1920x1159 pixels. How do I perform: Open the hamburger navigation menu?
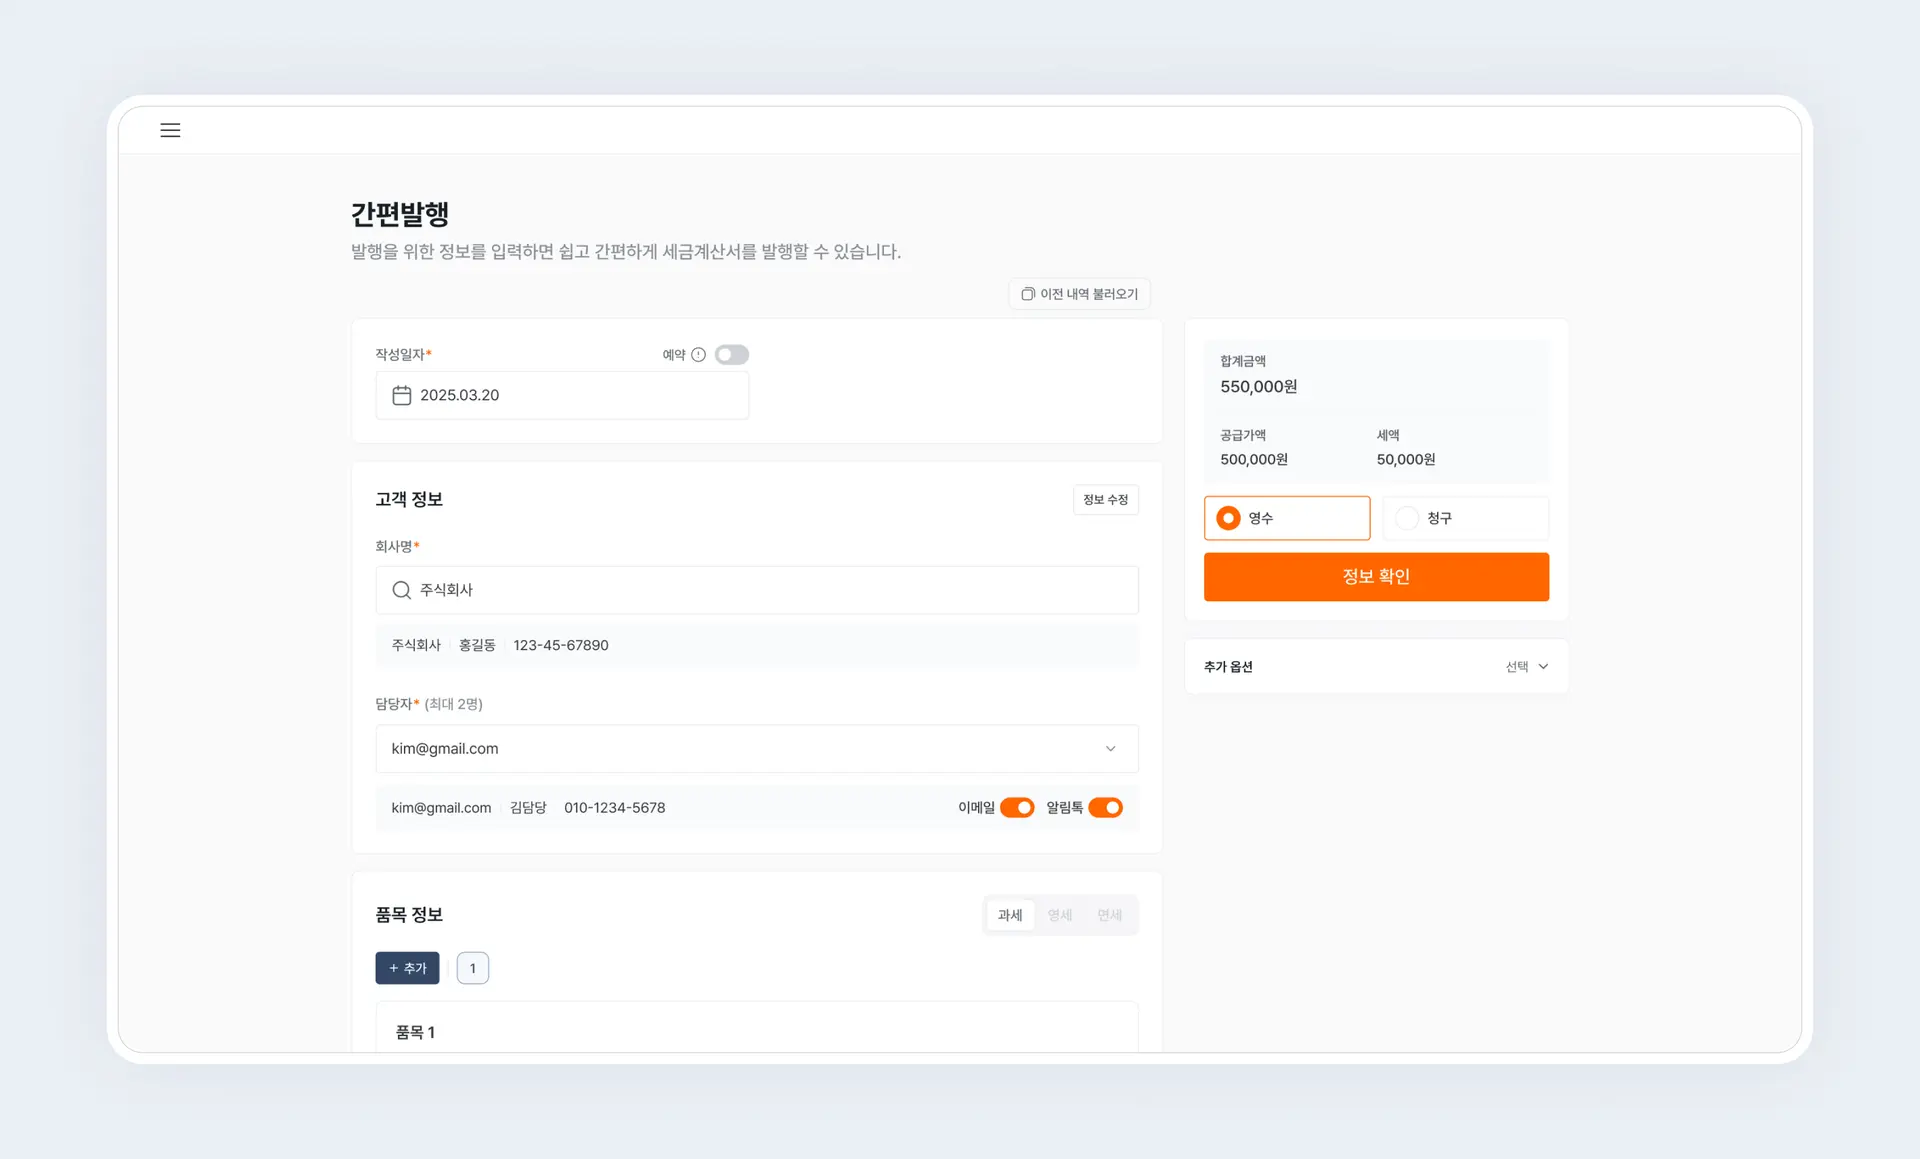[170, 130]
